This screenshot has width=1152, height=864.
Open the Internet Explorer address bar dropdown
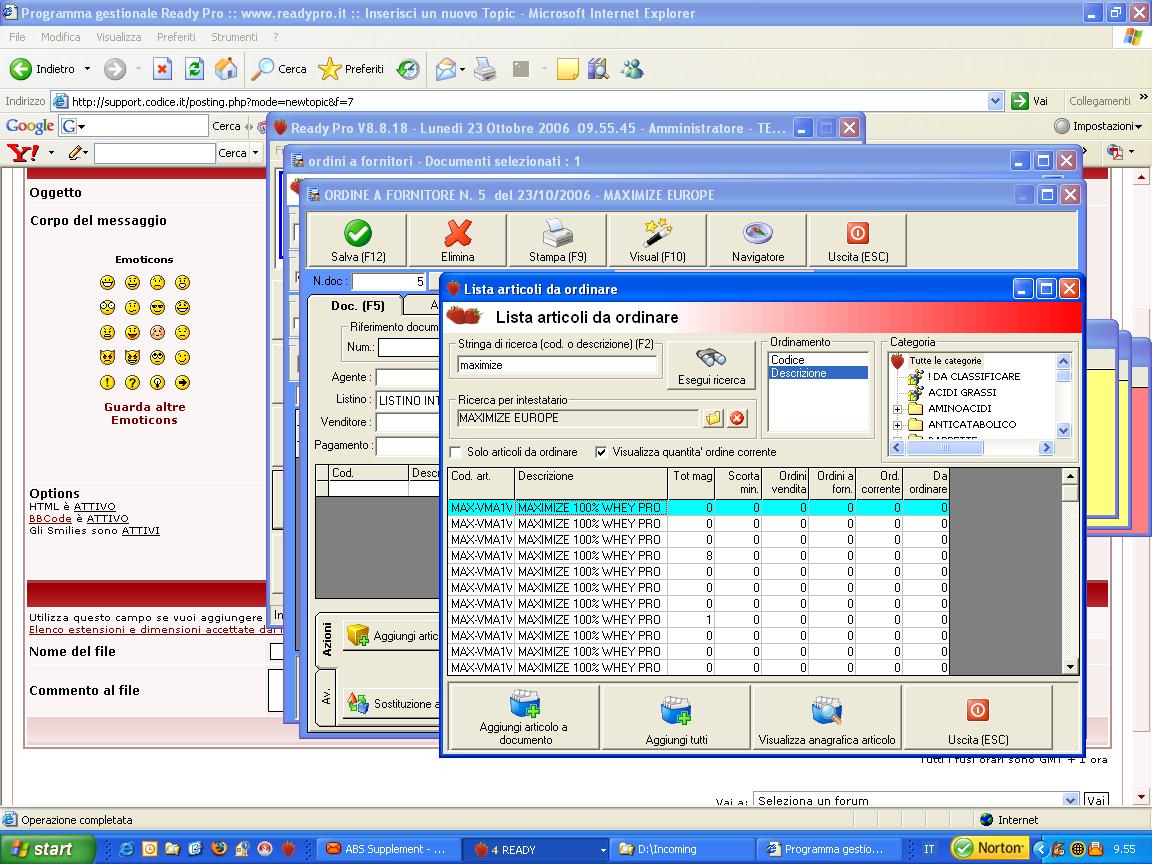click(995, 101)
